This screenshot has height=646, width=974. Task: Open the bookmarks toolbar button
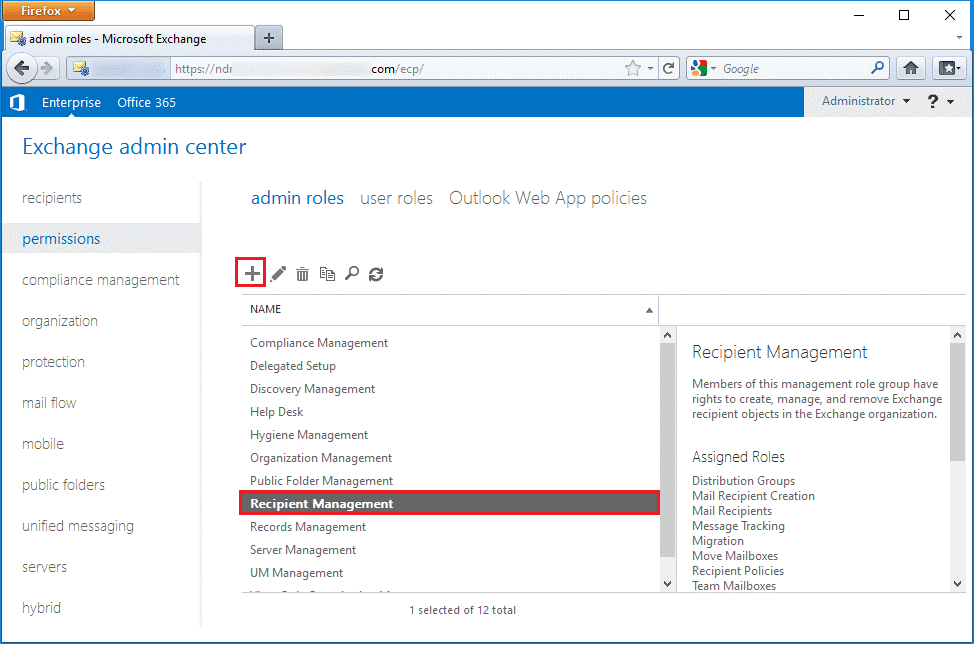point(949,68)
